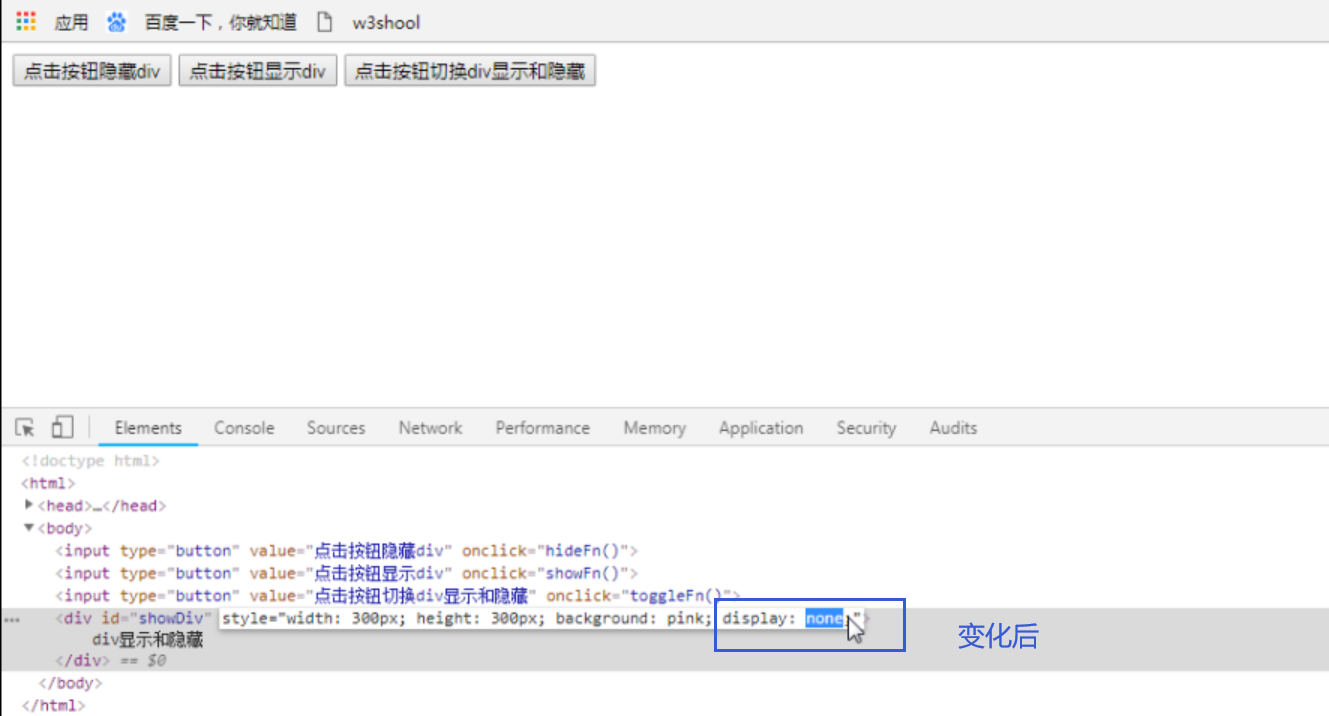Select the closing </div> == $0 line
This screenshot has height=716, width=1329.
click(110, 661)
